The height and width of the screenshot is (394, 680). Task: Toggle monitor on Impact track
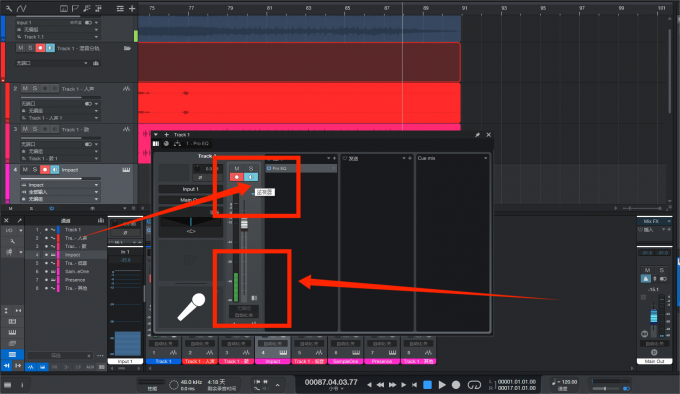[55, 170]
